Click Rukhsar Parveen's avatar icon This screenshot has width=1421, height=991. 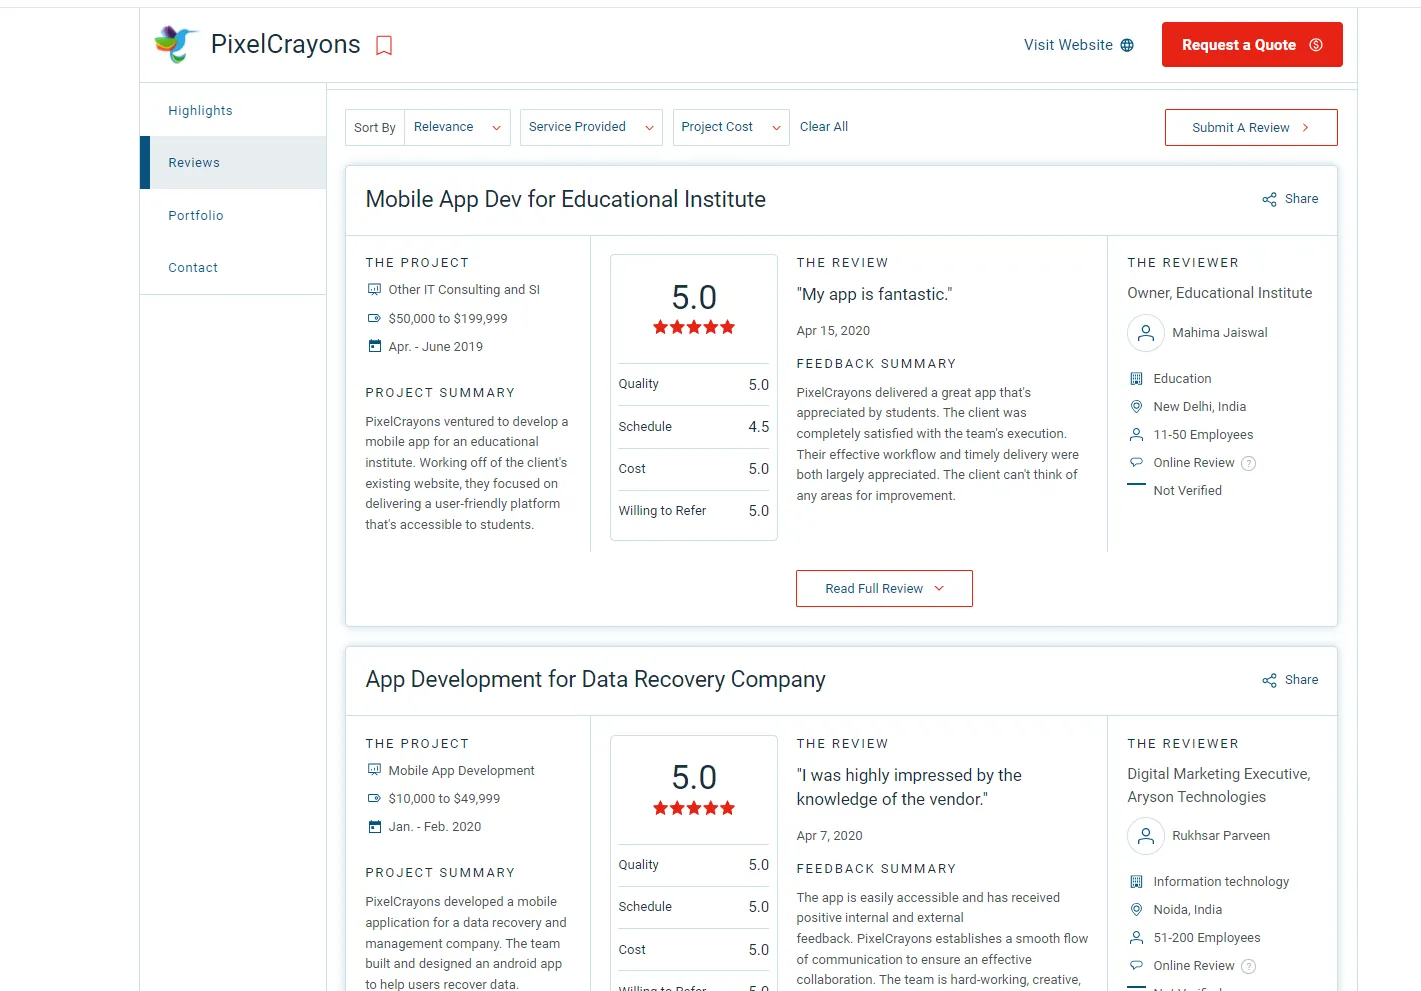(x=1146, y=836)
